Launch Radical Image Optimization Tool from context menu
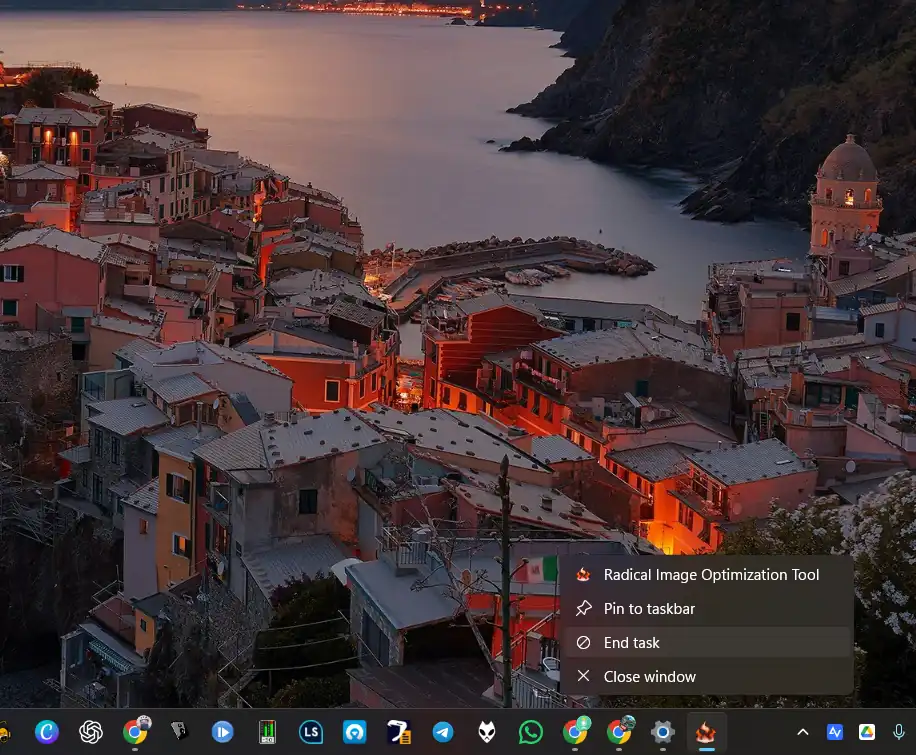Screen dimensions: 916x755 (710, 574)
